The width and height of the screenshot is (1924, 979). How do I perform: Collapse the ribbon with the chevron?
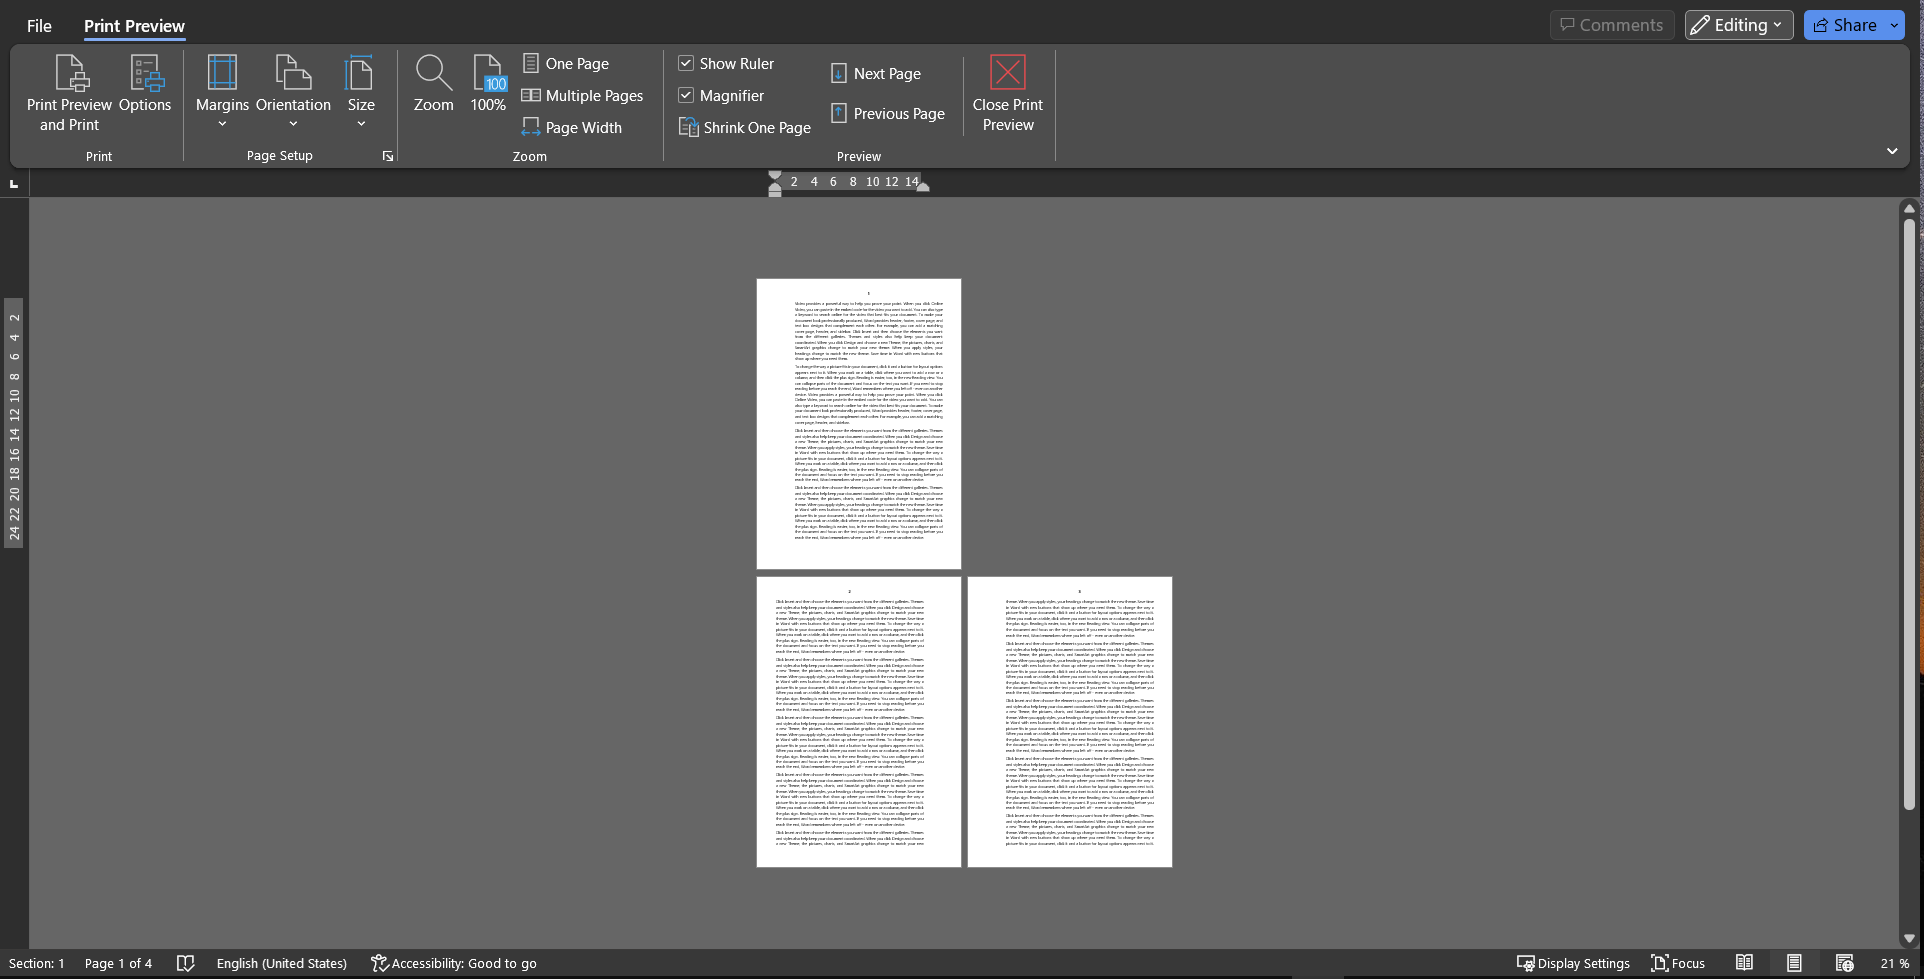pyautogui.click(x=1892, y=151)
